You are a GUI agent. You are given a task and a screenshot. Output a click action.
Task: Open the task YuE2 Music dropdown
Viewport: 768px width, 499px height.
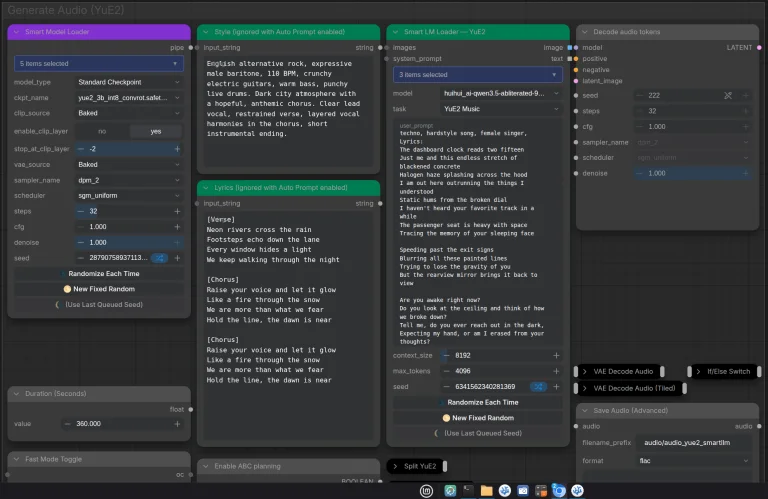501,109
